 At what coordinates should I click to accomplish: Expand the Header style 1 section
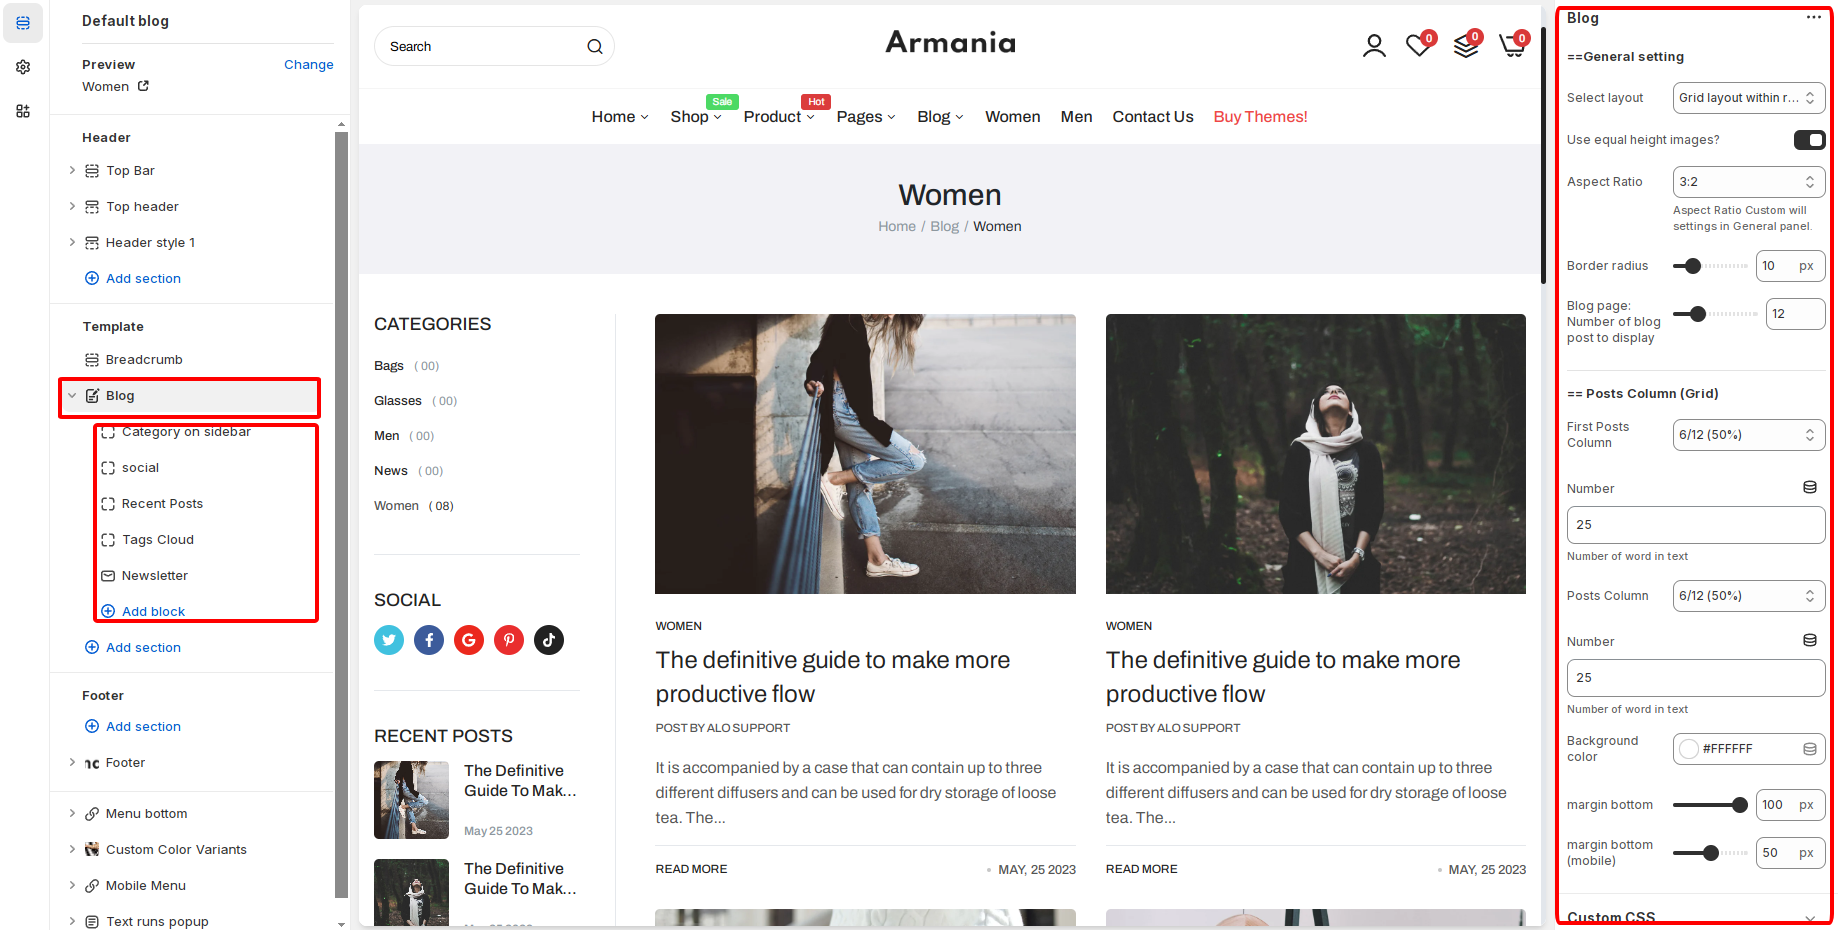pos(72,243)
